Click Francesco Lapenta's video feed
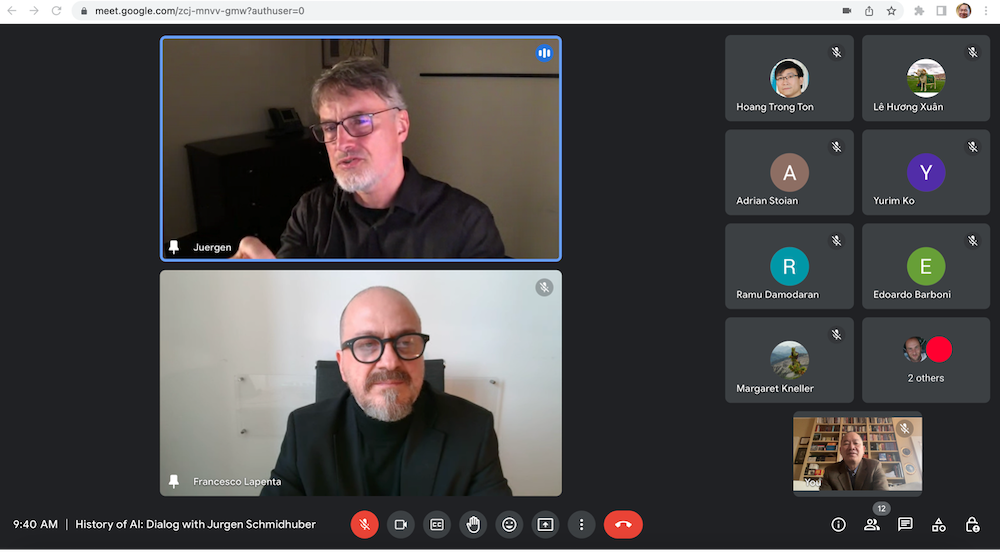The image size is (1000, 553). (x=361, y=383)
